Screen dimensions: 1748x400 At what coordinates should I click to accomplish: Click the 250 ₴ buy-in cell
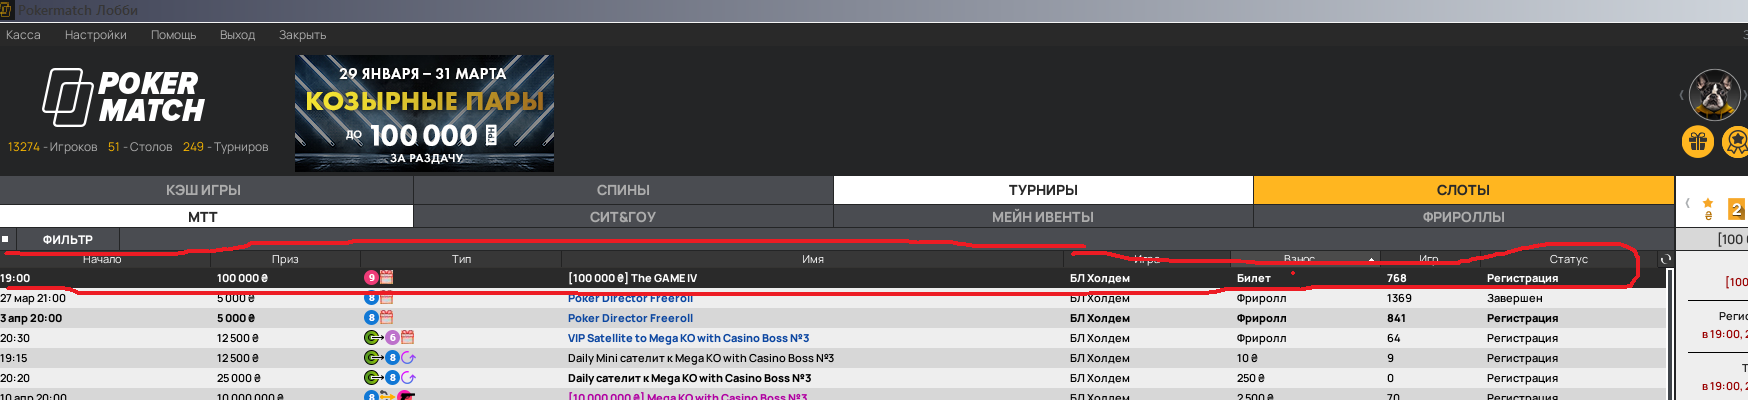tap(1249, 378)
